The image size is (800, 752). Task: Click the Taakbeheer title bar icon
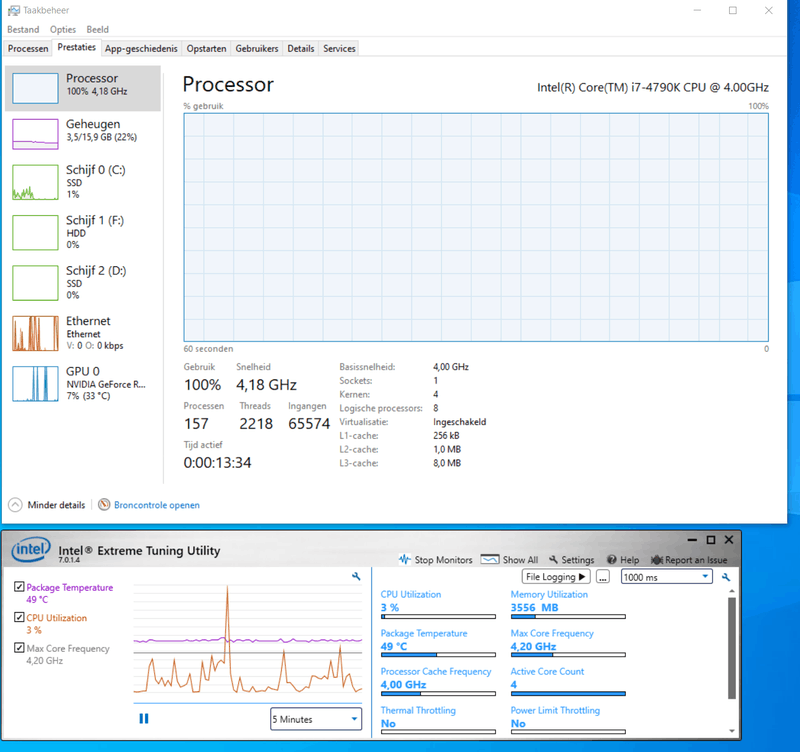coord(14,10)
